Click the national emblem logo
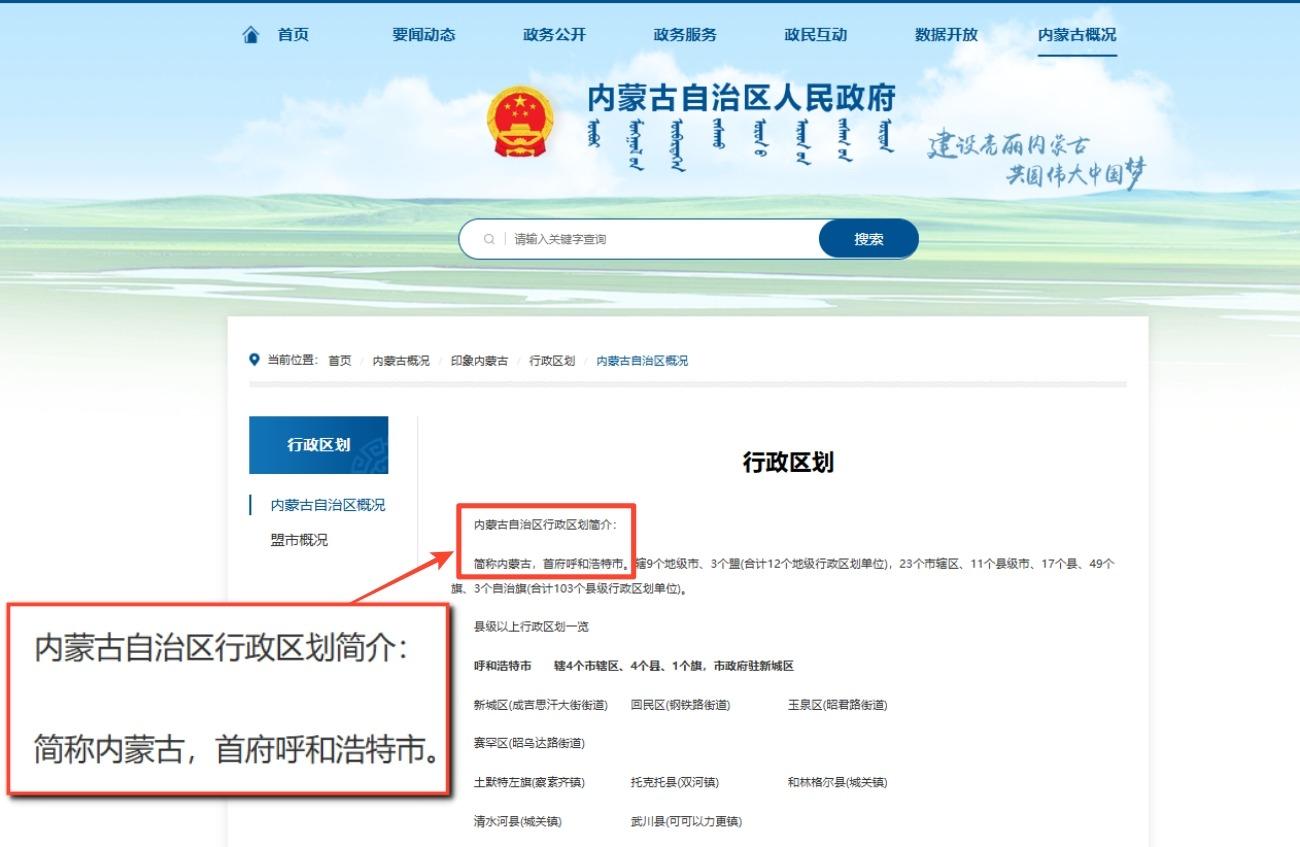Image resolution: width=1300 pixels, height=847 pixels. pos(519,122)
